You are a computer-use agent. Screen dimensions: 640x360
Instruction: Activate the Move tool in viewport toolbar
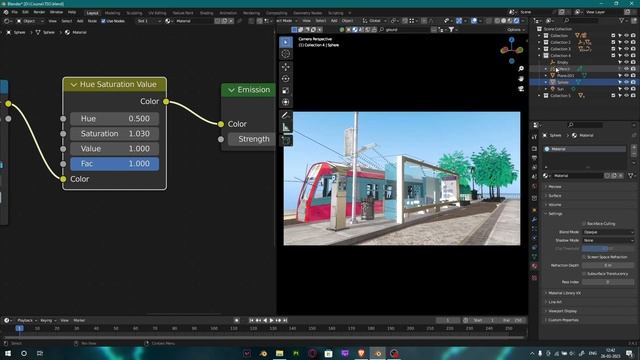(x=286, y=67)
